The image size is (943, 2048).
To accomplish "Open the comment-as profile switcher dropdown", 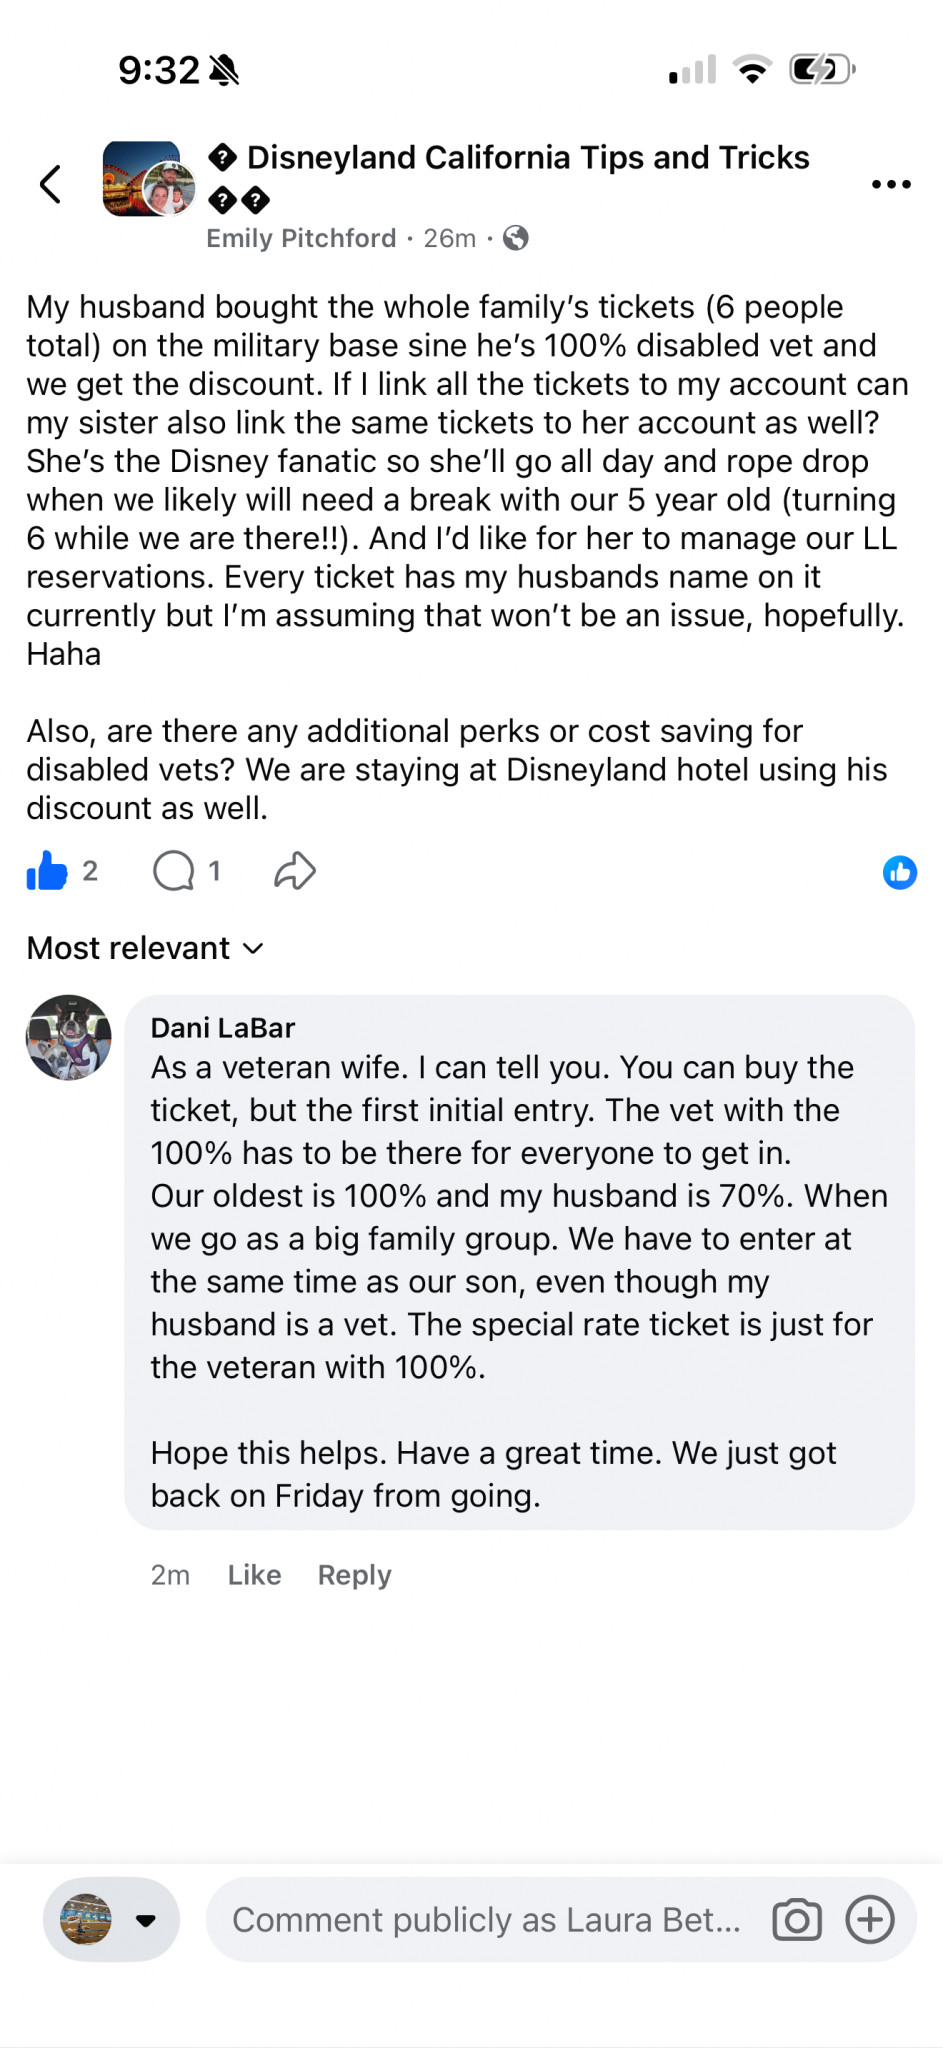I will [111, 1920].
